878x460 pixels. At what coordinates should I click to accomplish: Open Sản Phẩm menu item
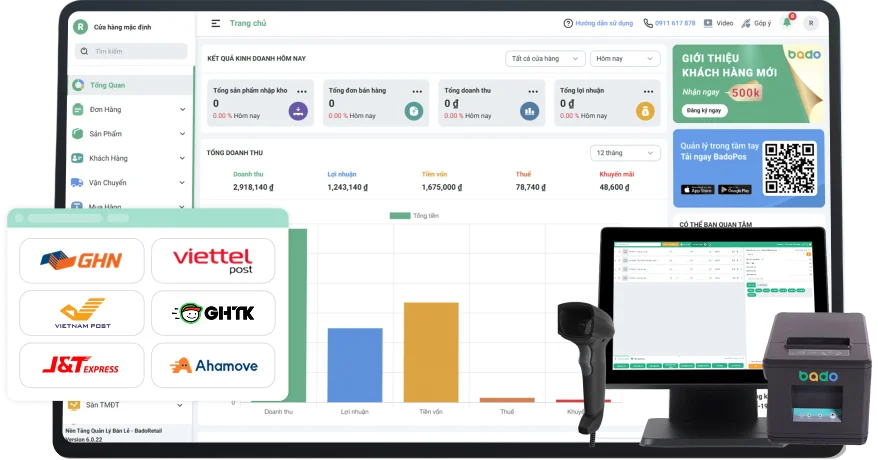105,134
